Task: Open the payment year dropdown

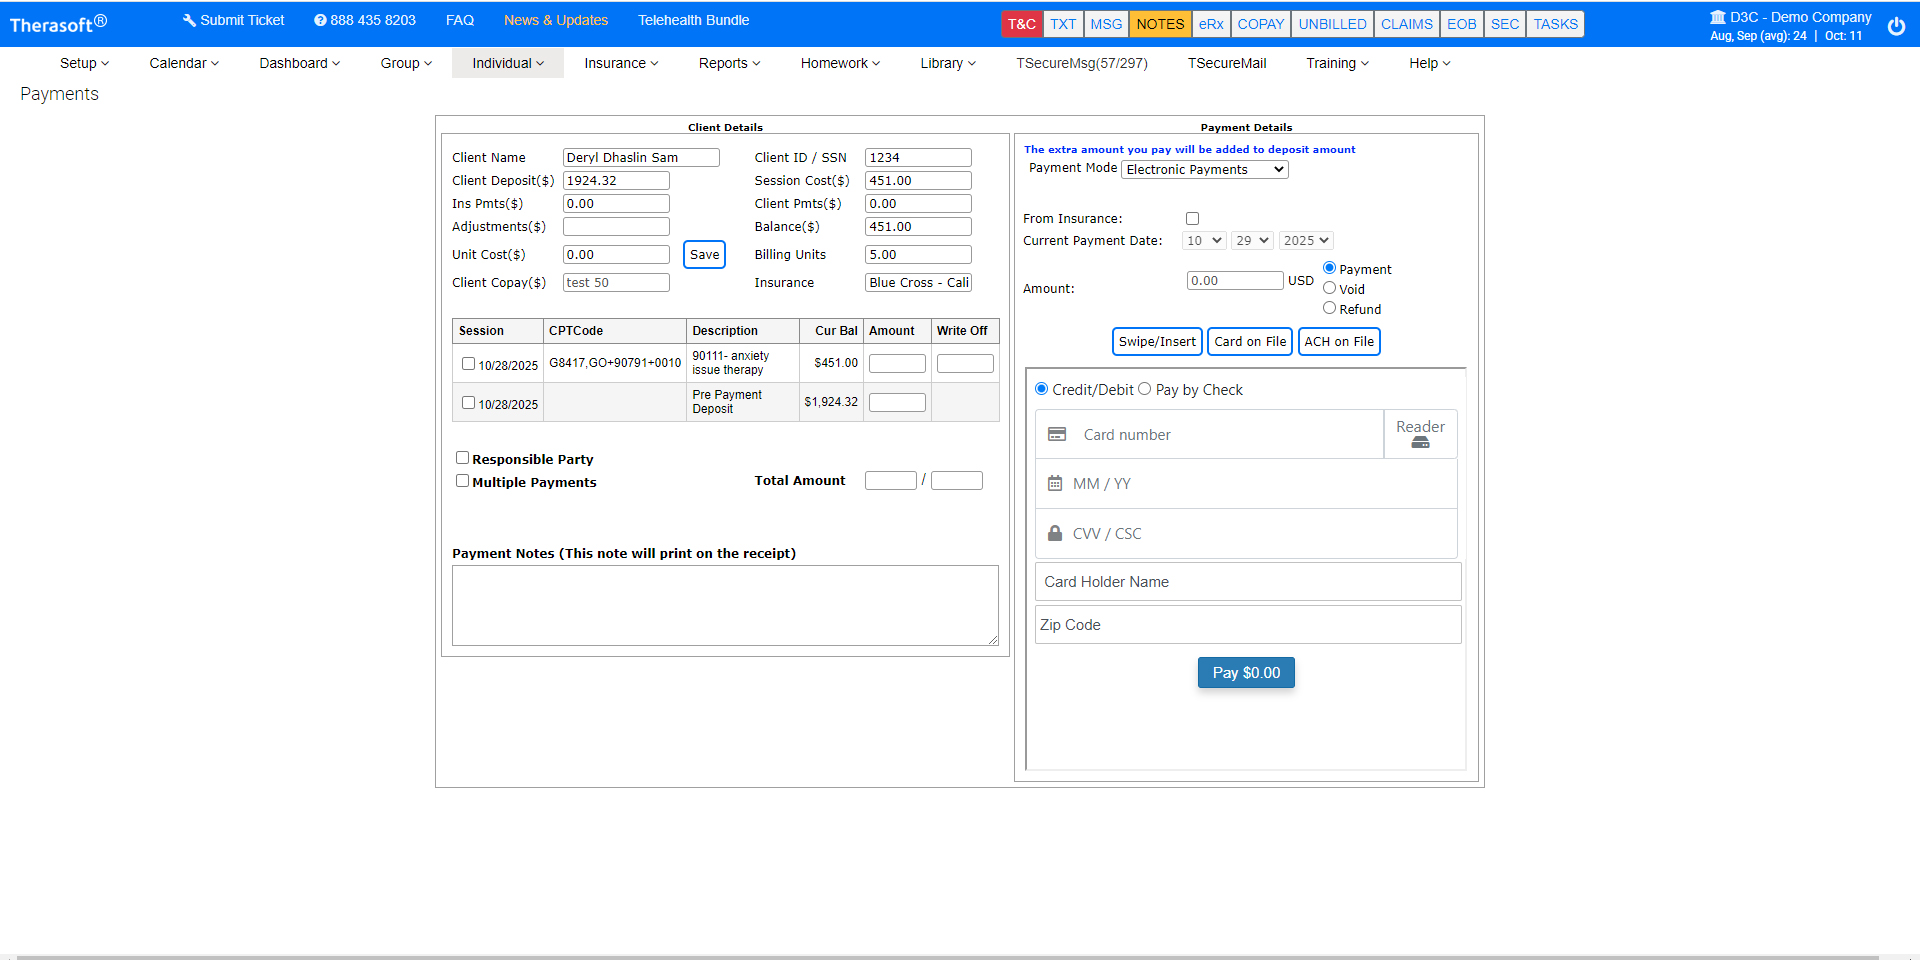Action: pos(1306,241)
